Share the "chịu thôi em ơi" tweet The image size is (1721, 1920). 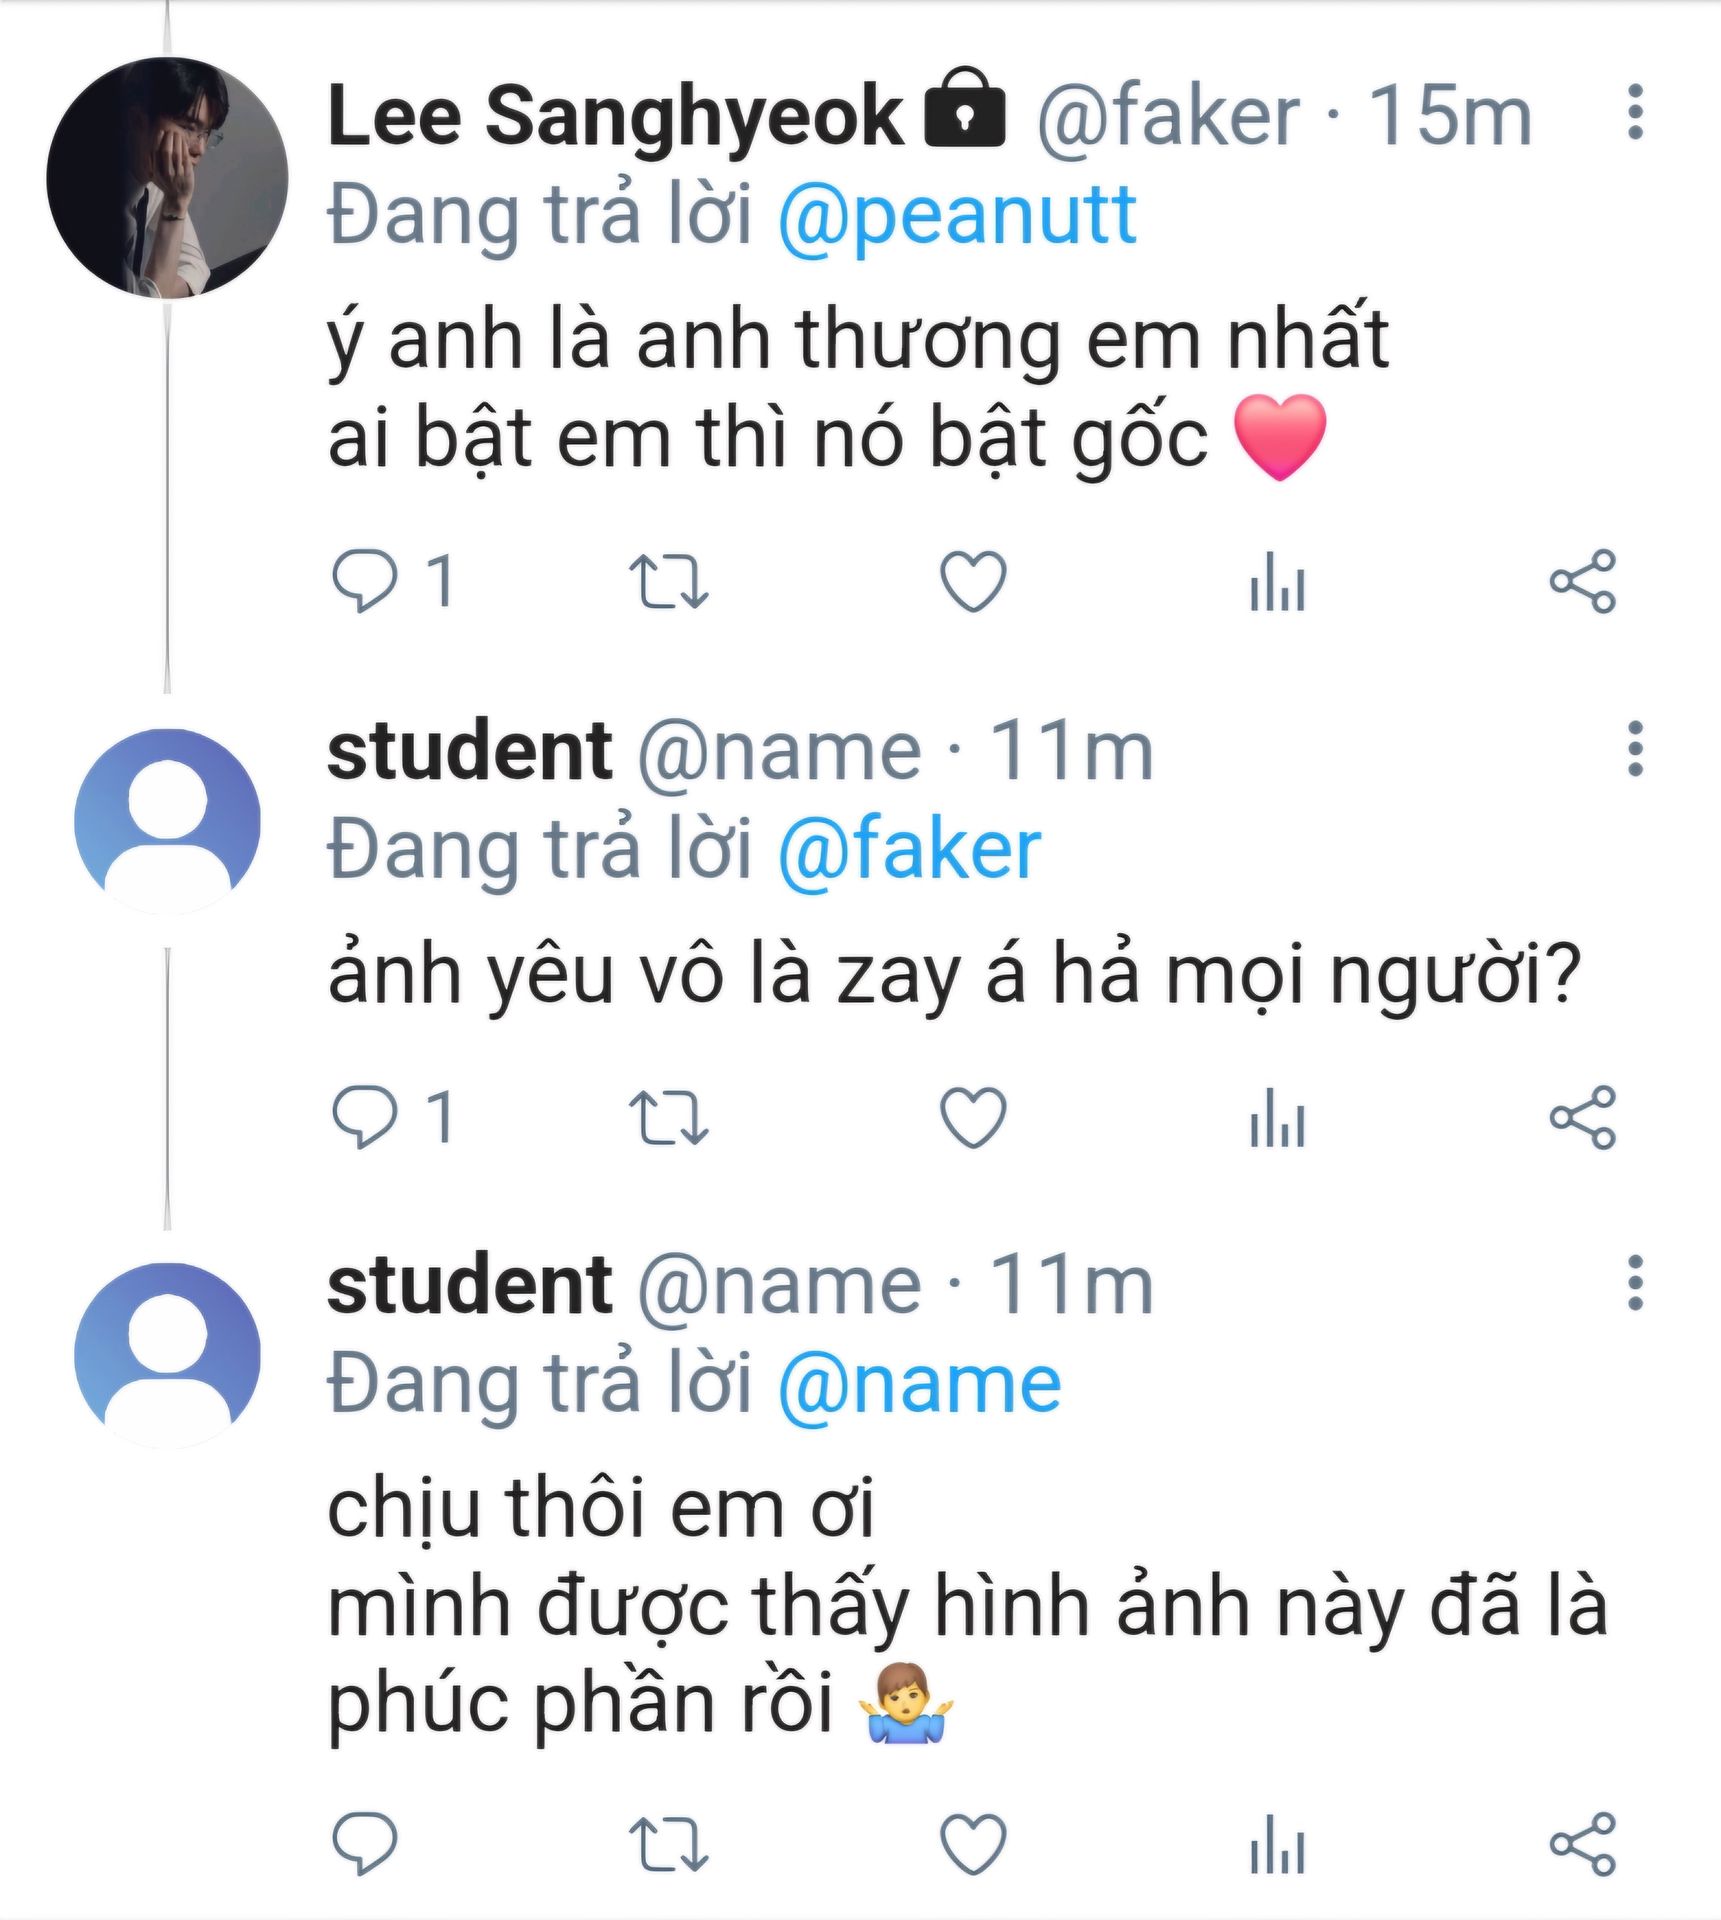click(1582, 1842)
